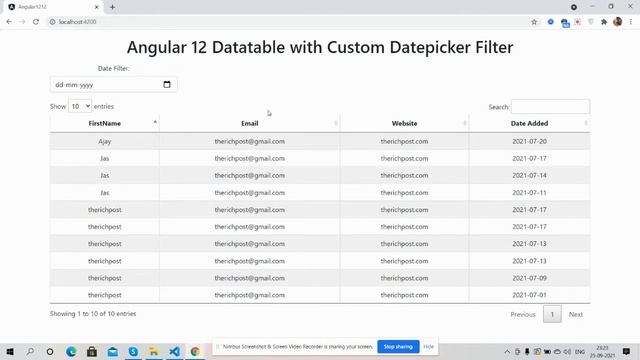Click Stop sharing button
The image size is (640, 360).
coord(398,347)
